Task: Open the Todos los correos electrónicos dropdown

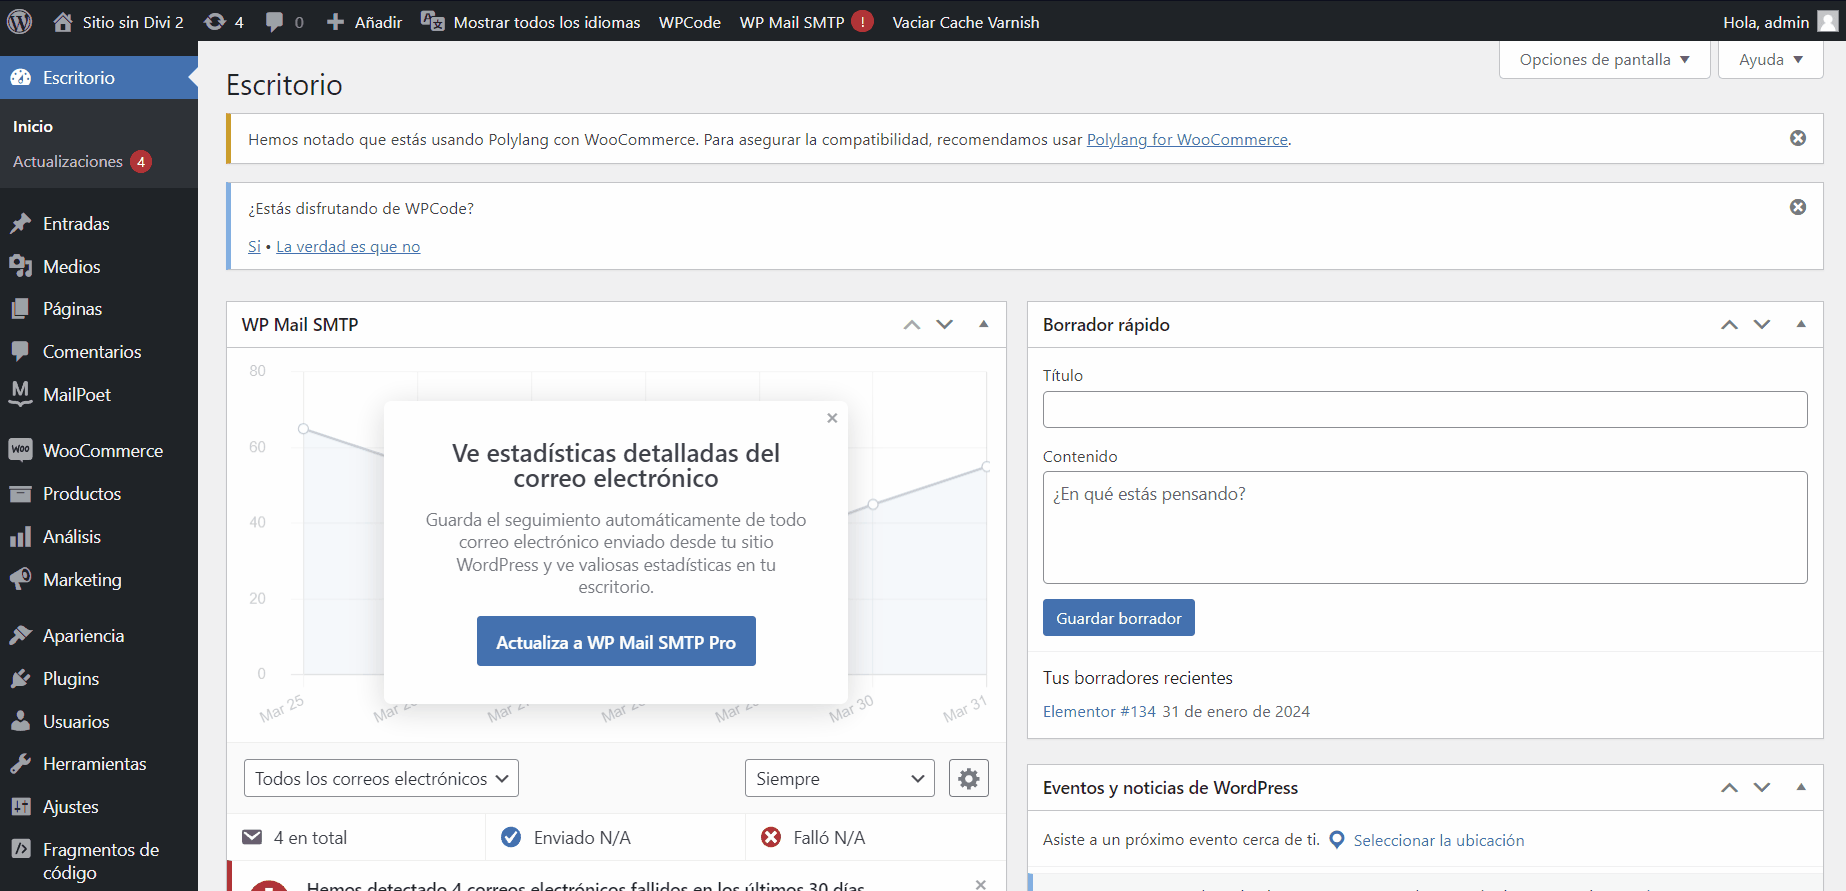Action: tap(381, 778)
